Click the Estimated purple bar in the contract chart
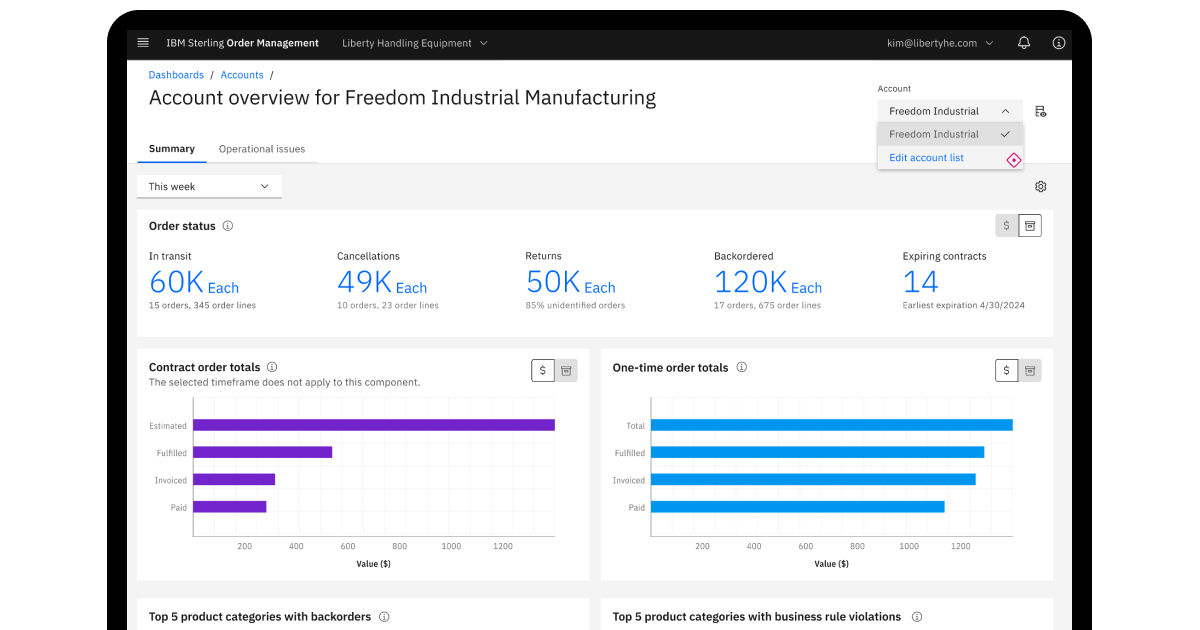 click(374, 425)
